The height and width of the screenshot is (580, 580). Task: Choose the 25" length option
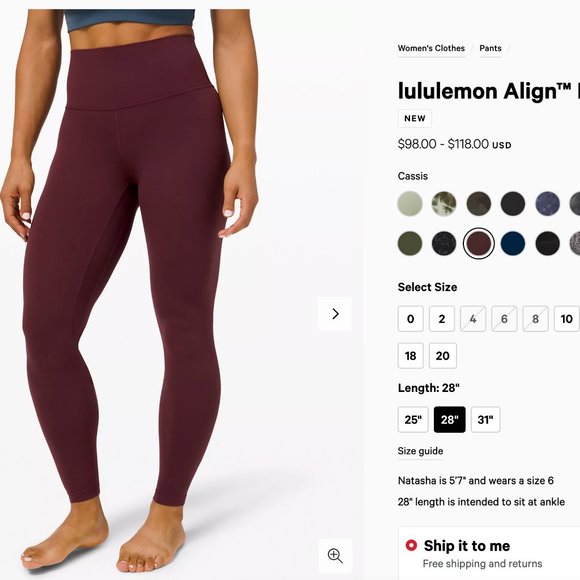[413, 419]
